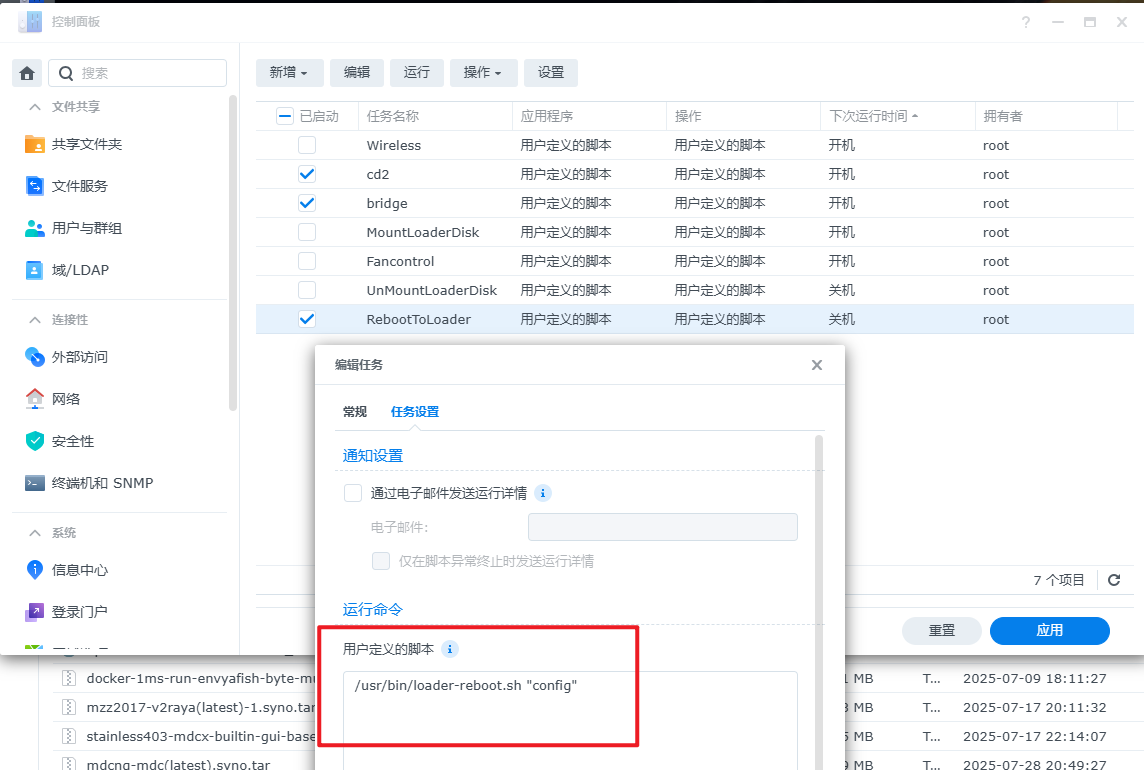Open File Services (文件服务) icon
The image size is (1144, 770).
[x=35, y=186]
